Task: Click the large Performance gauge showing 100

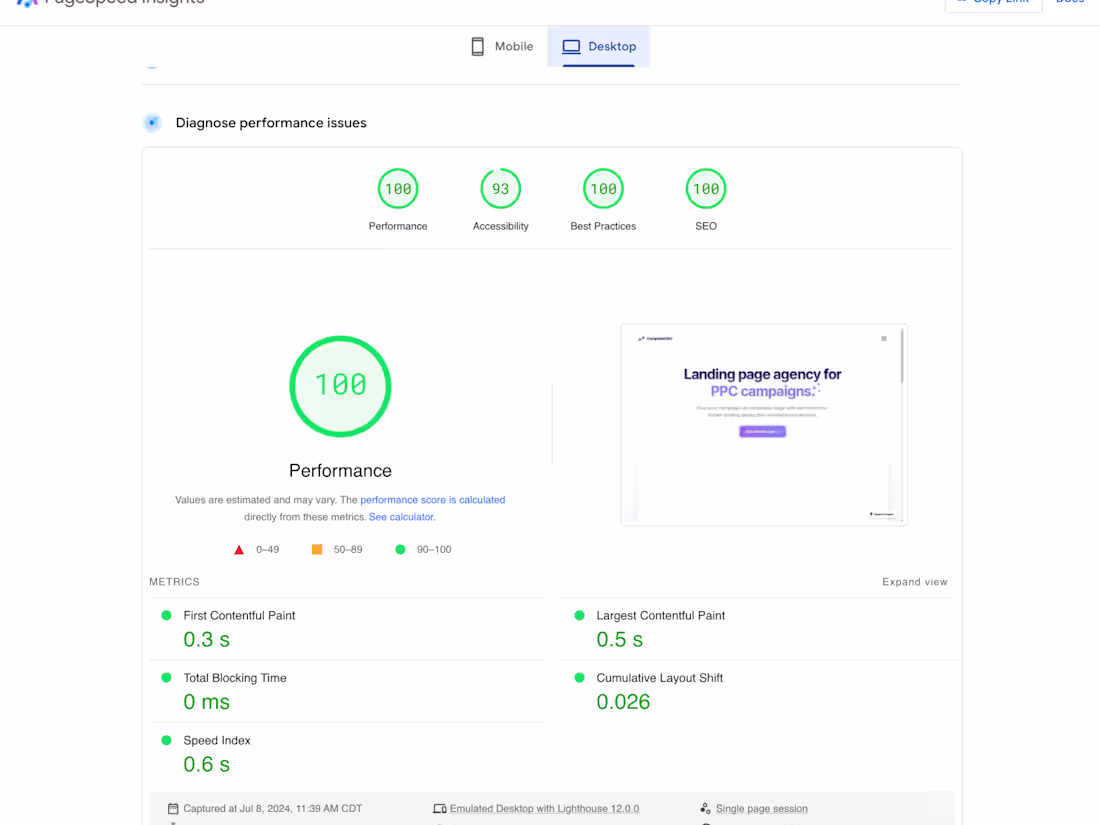Action: click(x=340, y=388)
